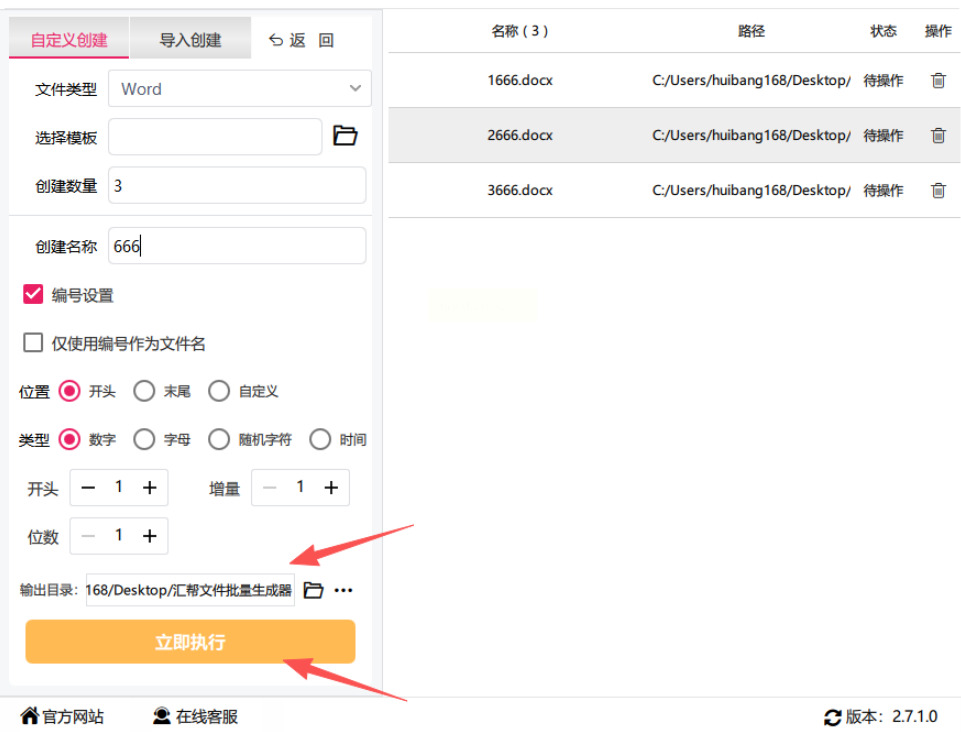This screenshot has height=732, width=961.
Task: Open output directory folder icon
Action: click(x=313, y=590)
